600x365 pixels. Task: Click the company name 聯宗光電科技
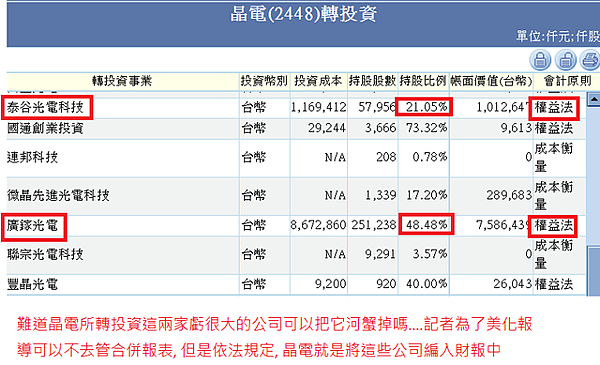click(x=45, y=254)
